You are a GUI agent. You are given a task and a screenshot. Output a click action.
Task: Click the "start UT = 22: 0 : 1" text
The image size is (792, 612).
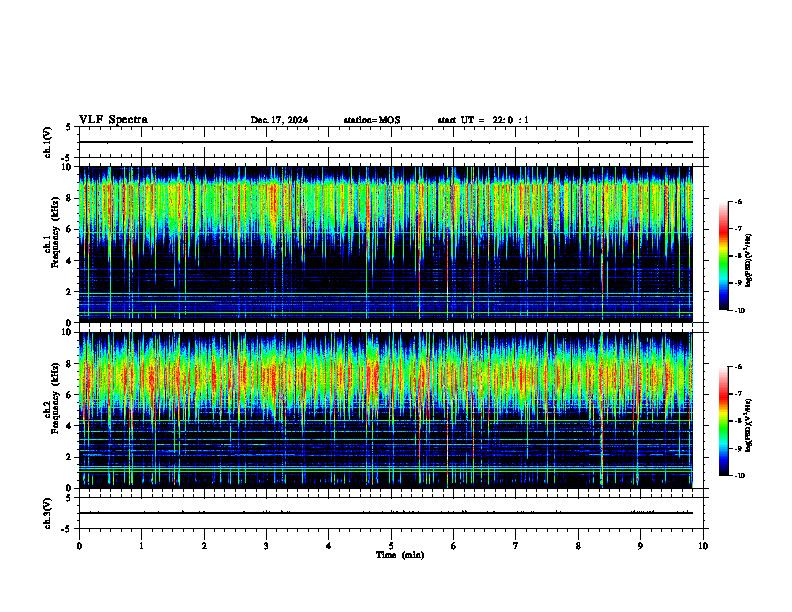483,120
